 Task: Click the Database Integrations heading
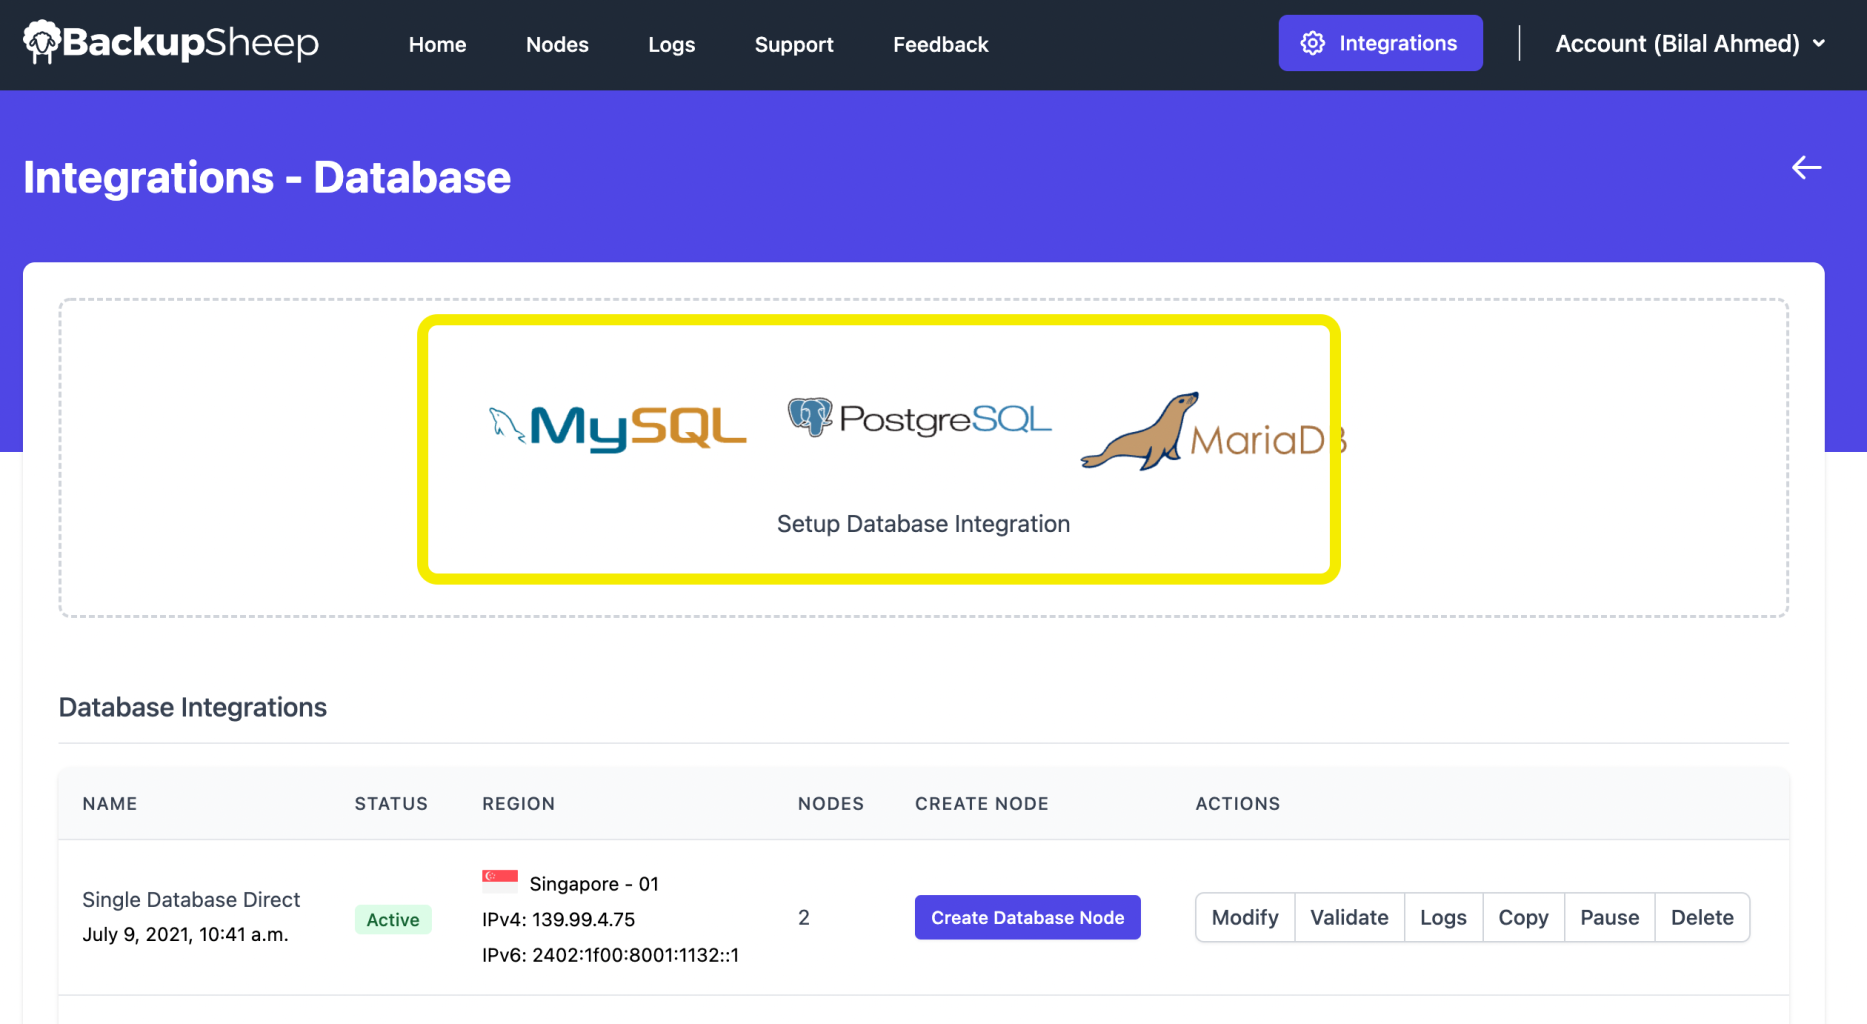pyautogui.click(x=193, y=707)
